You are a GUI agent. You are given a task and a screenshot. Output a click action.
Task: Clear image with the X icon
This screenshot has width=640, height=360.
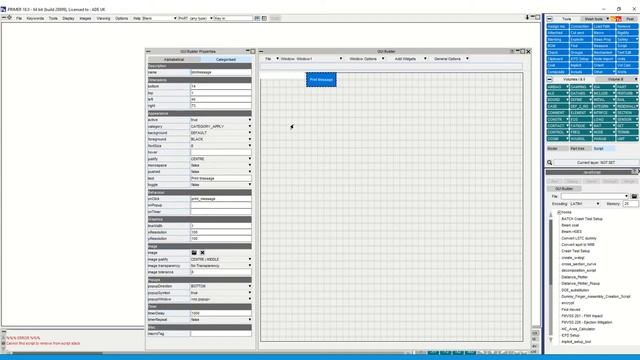click(202, 253)
